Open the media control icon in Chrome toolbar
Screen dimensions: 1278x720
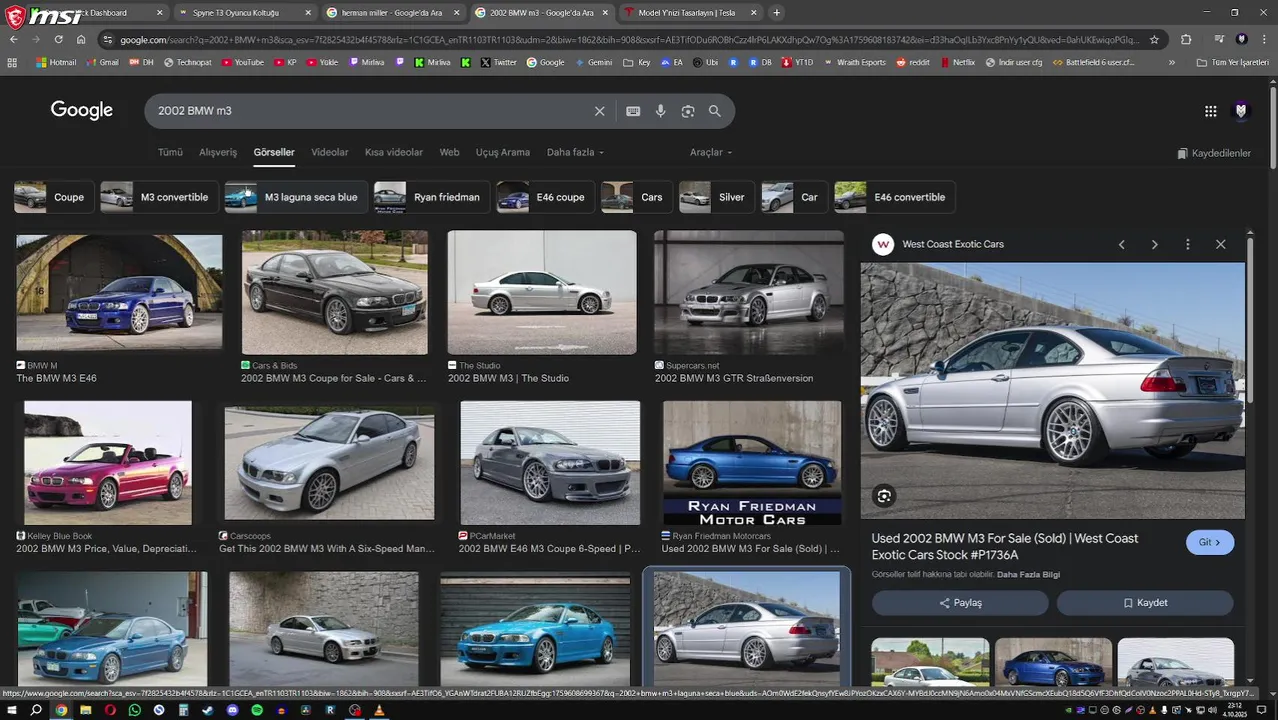click(x=1219, y=39)
